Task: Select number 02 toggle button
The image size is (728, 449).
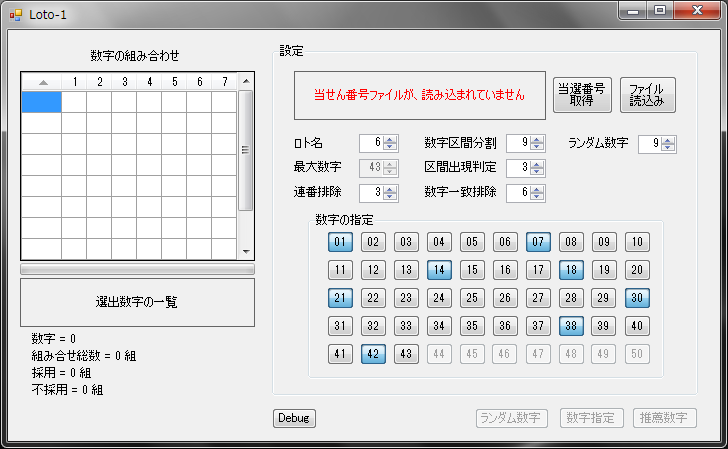Action: [373, 242]
